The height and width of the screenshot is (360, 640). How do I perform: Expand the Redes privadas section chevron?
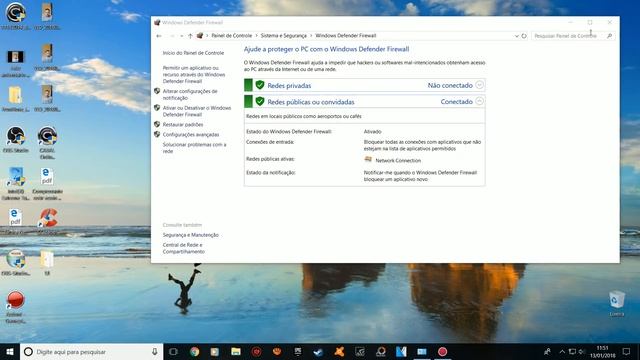(x=480, y=85)
